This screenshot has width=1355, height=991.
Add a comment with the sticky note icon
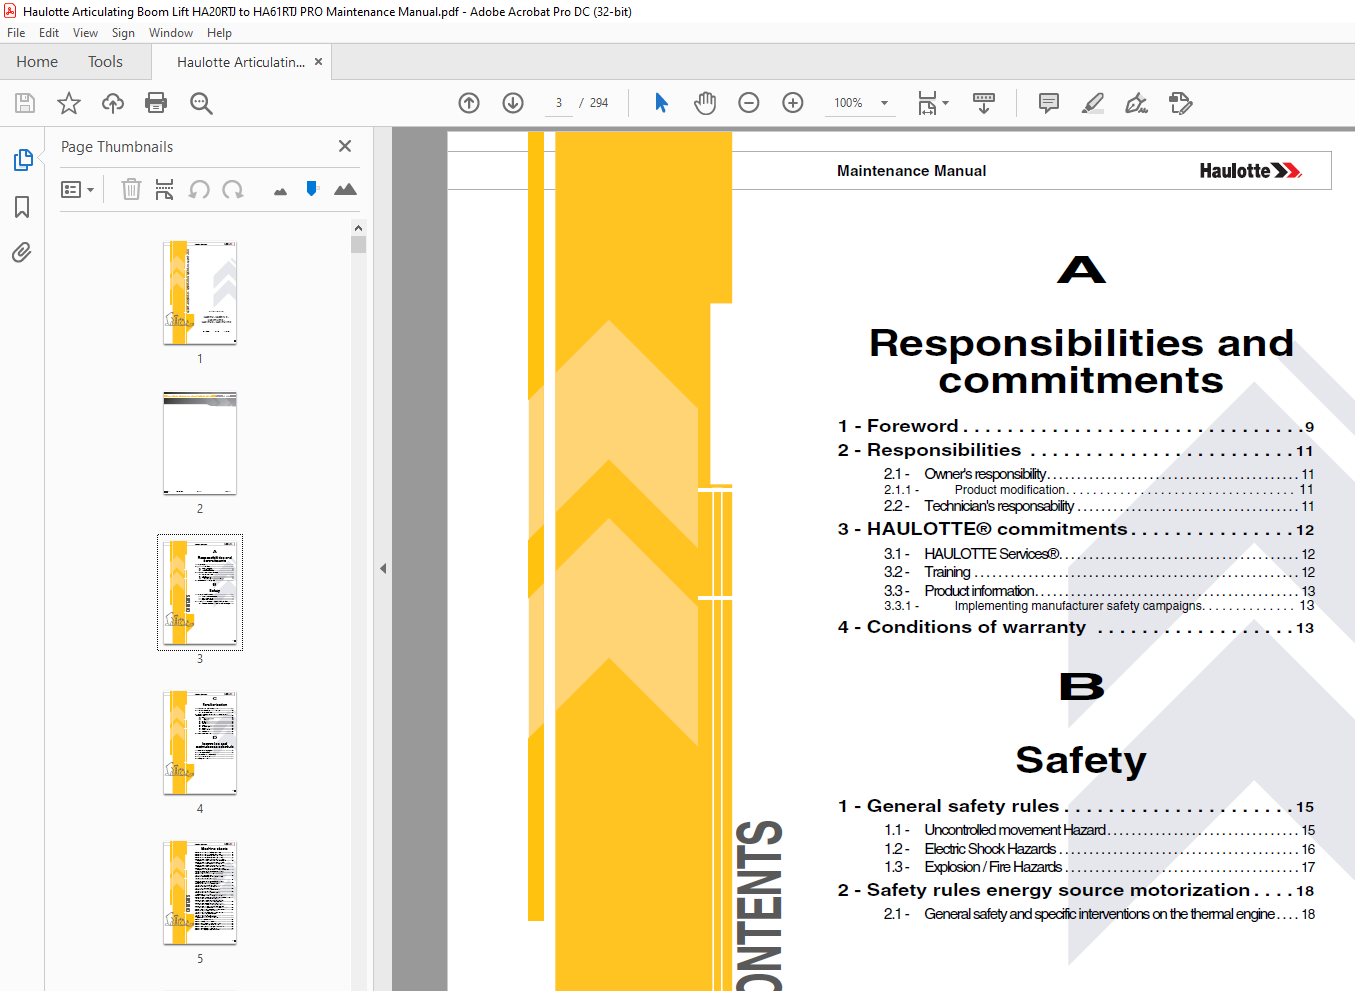coord(1049,103)
